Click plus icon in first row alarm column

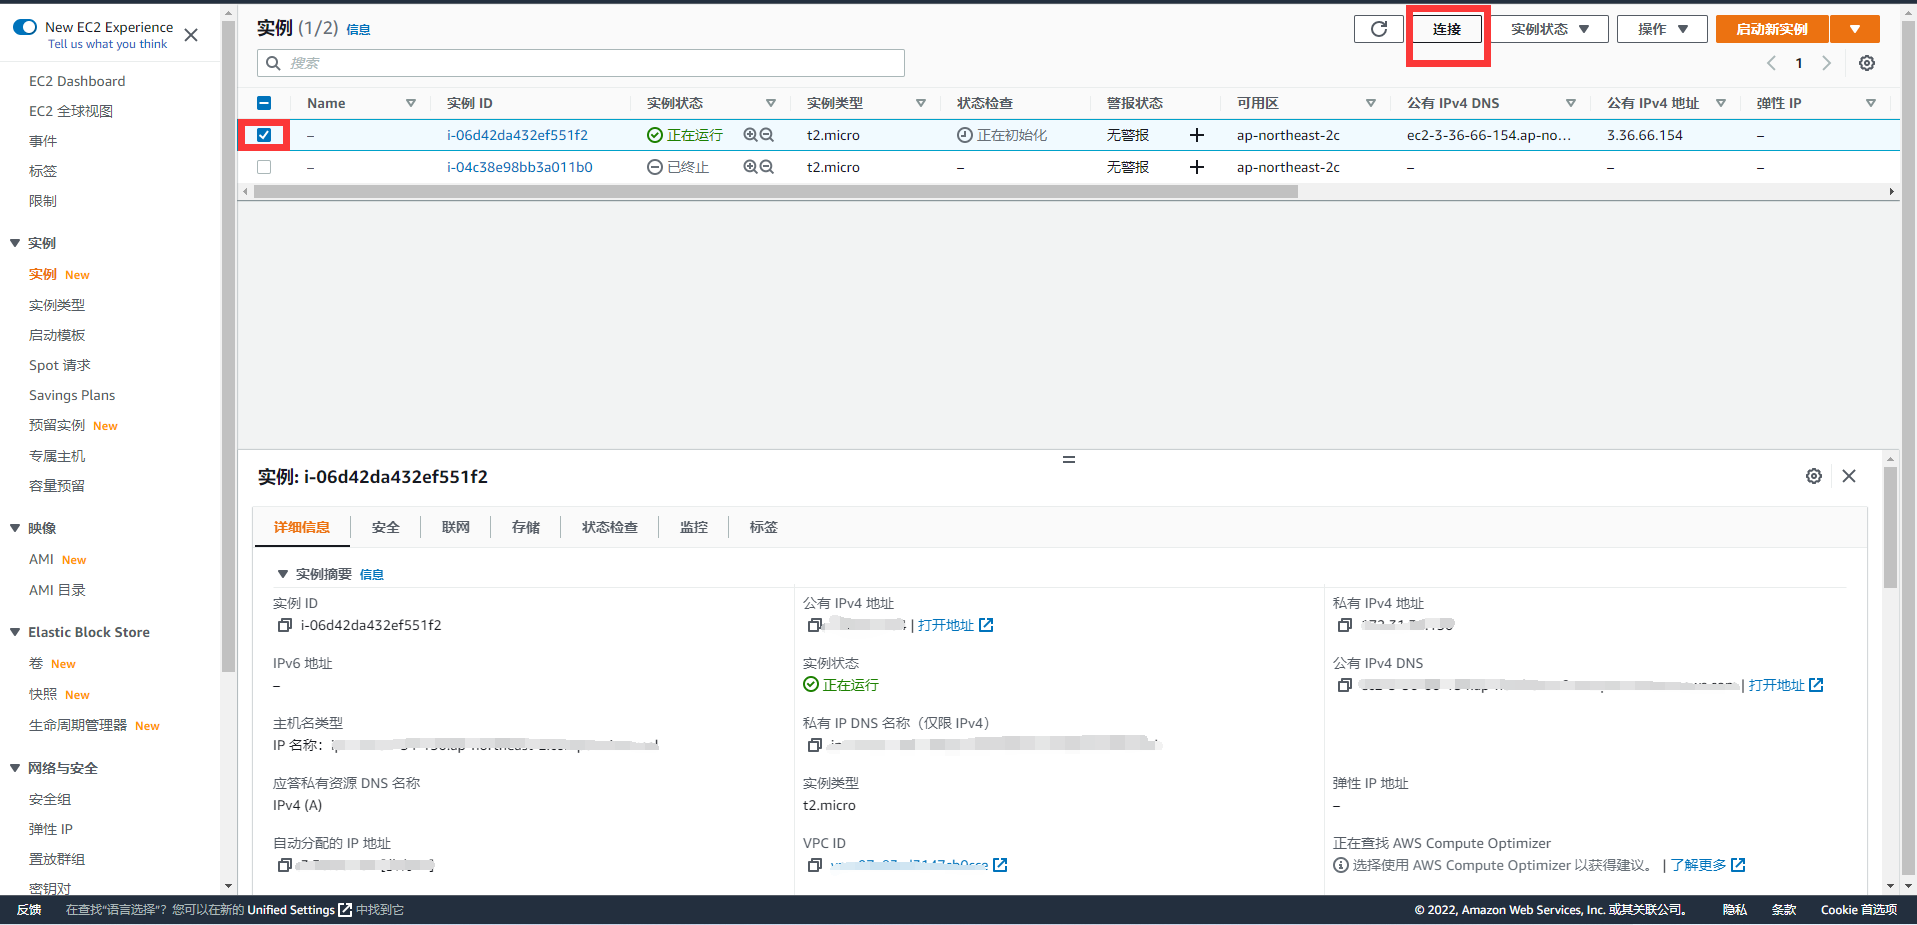pos(1196,135)
